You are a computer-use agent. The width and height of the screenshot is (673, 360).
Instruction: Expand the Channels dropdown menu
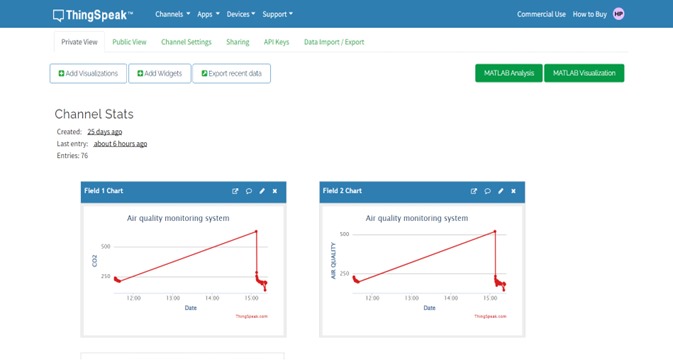coord(173,14)
